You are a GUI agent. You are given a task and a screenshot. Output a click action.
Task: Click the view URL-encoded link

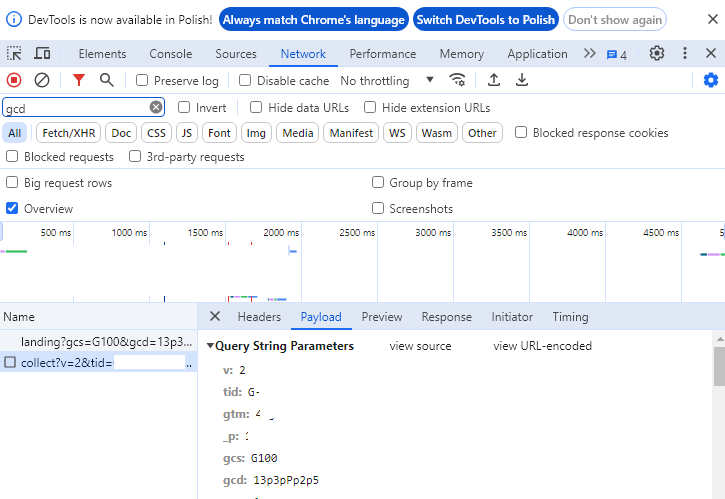(x=542, y=346)
